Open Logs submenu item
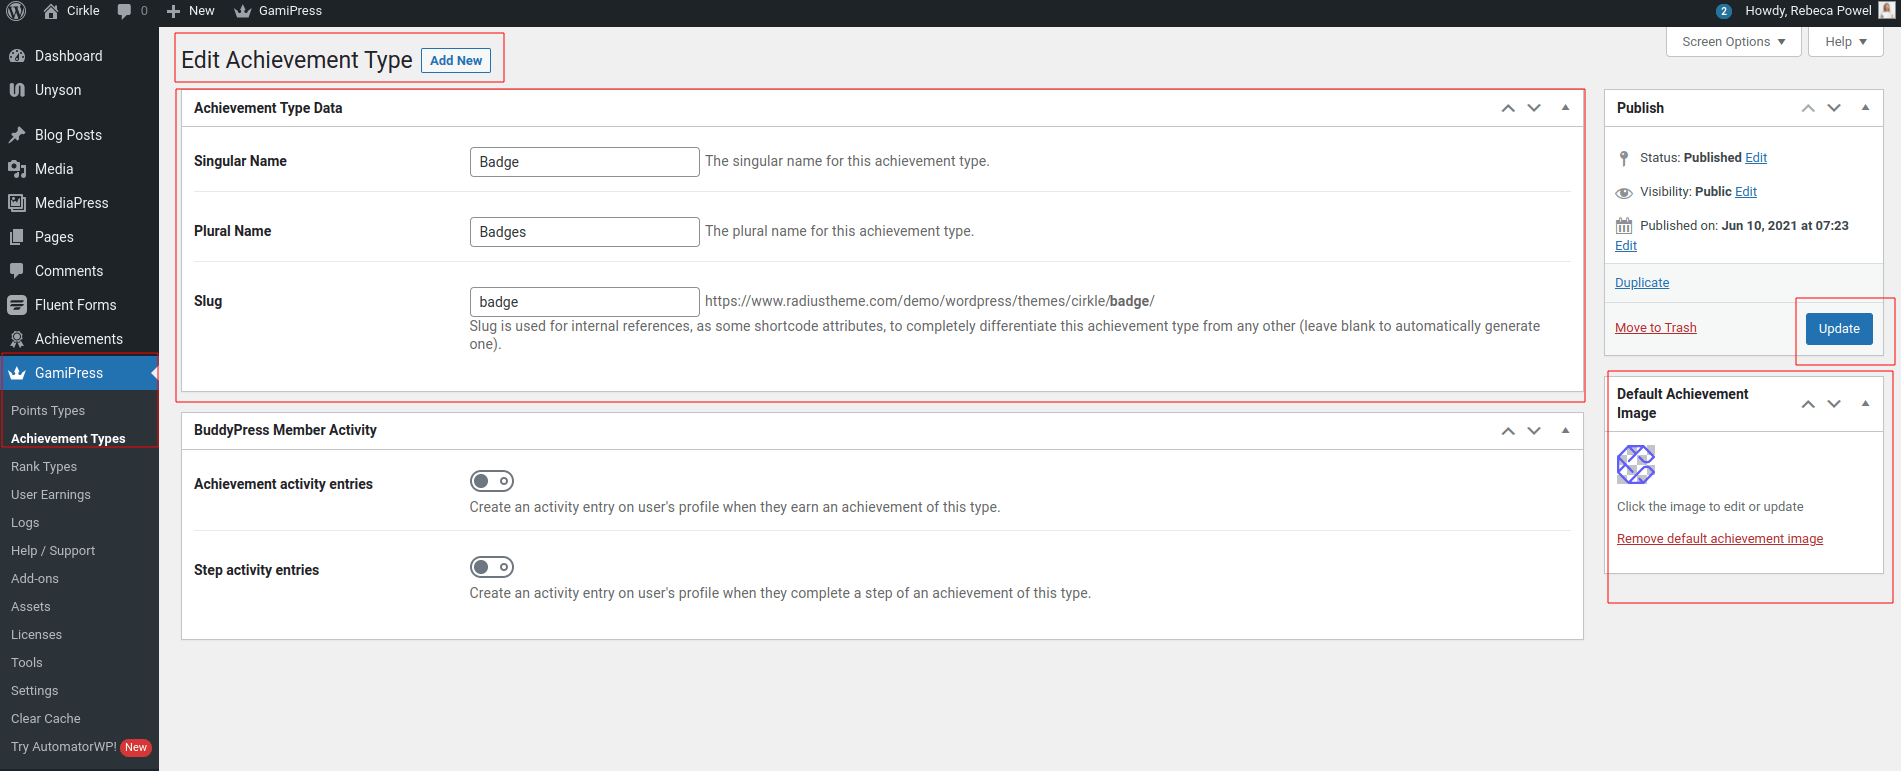This screenshot has height=771, width=1901. (x=25, y=523)
